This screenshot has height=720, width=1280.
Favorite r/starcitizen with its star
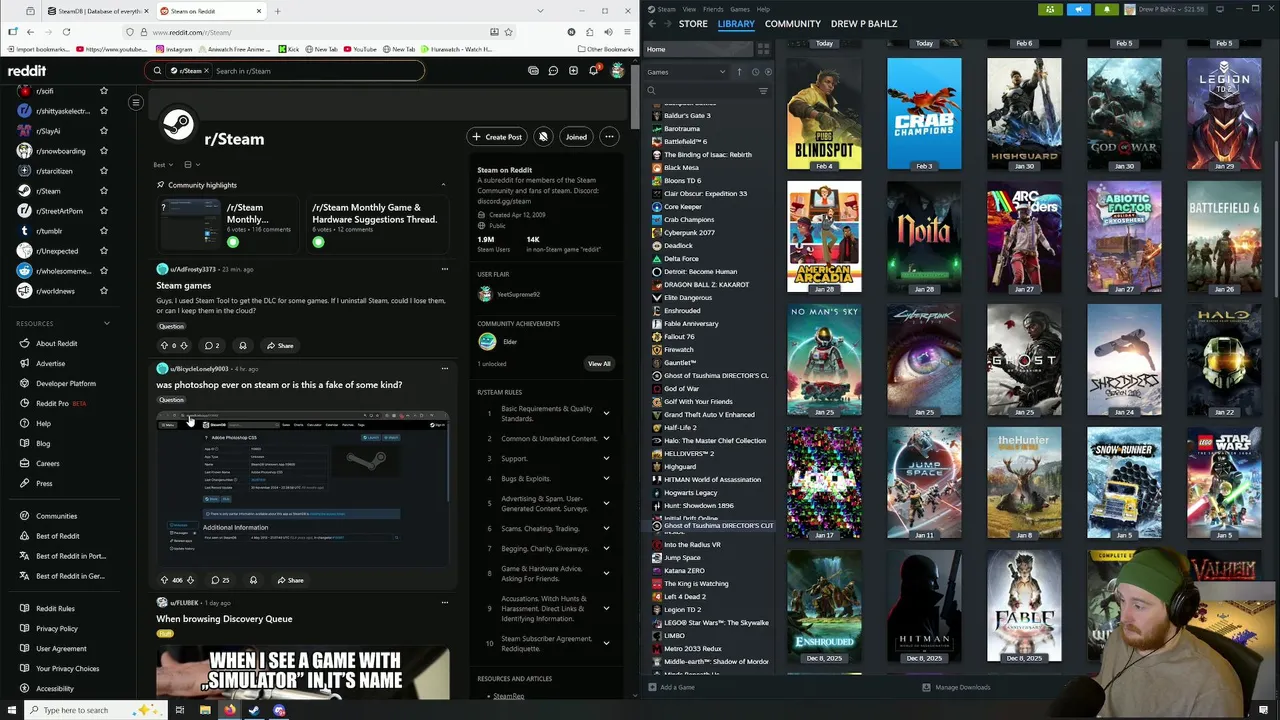(103, 171)
